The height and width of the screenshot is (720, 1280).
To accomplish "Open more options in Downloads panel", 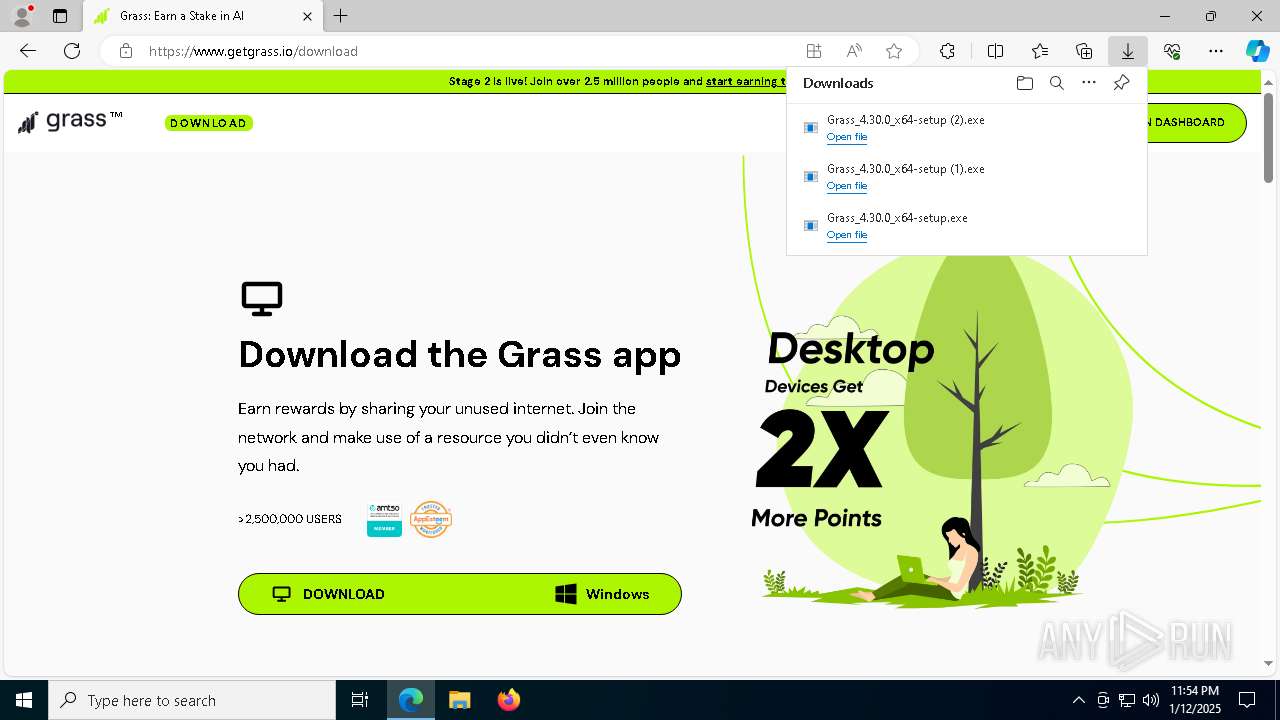I will (1089, 83).
